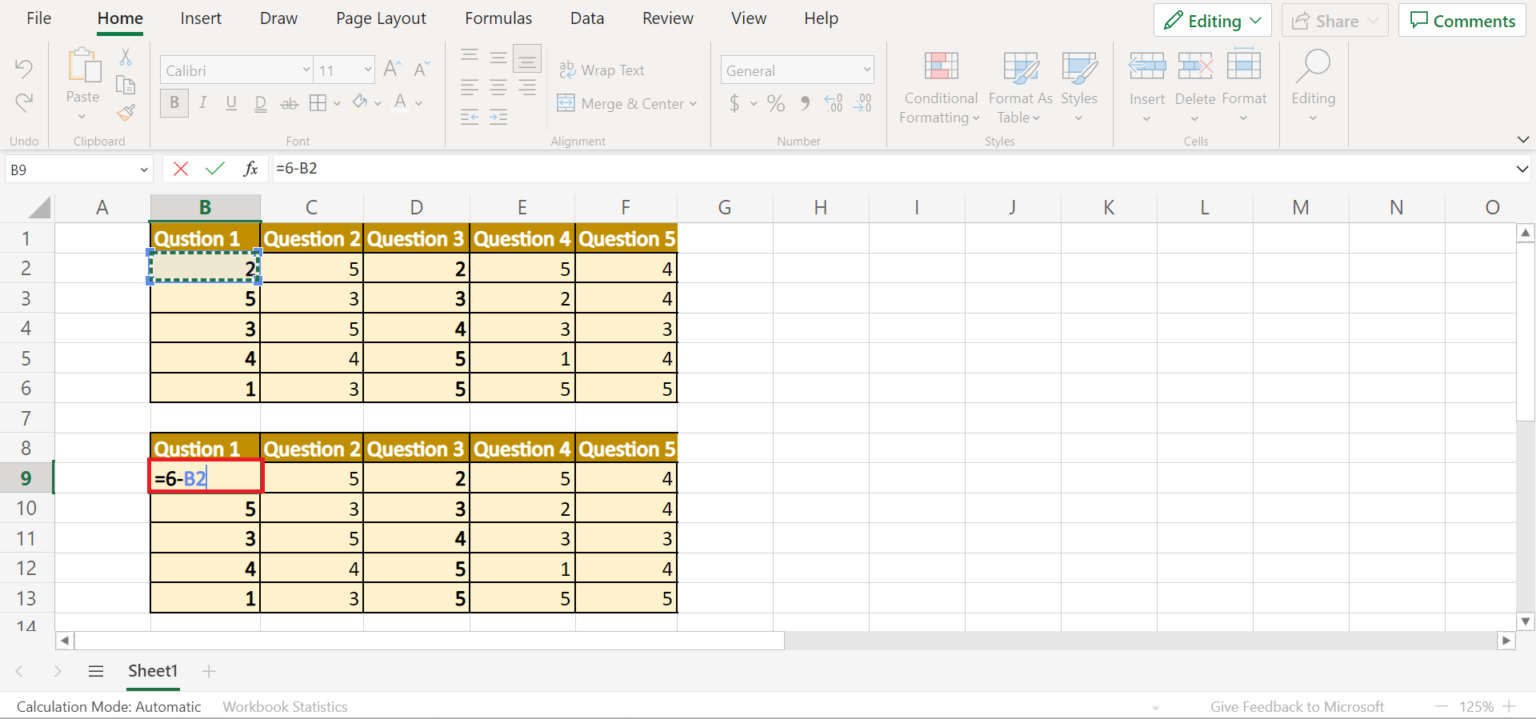The height and width of the screenshot is (719, 1536).
Task: Toggle Italic formatting
Action: pyautogui.click(x=203, y=103)
